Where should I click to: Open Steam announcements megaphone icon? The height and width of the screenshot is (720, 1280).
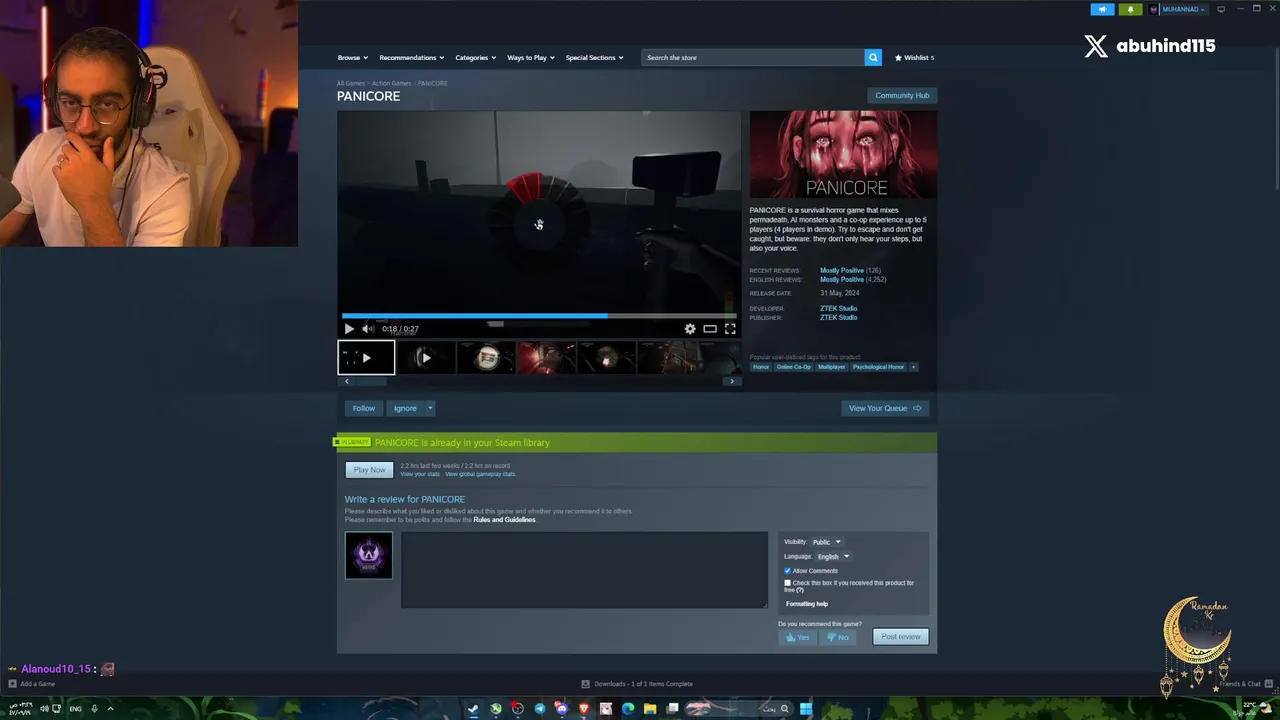[x=1102, y=9]
